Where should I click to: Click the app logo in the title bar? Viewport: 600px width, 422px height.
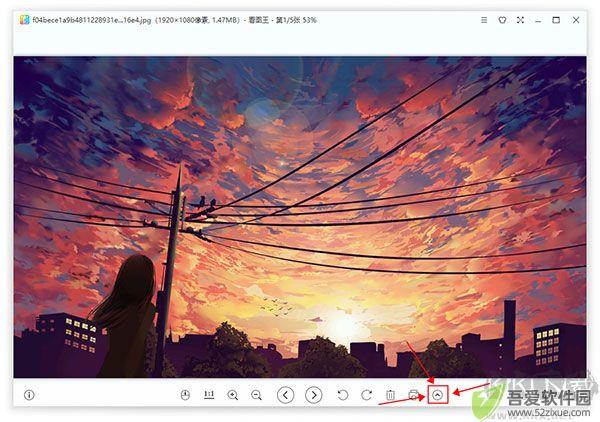coord(25,20)
